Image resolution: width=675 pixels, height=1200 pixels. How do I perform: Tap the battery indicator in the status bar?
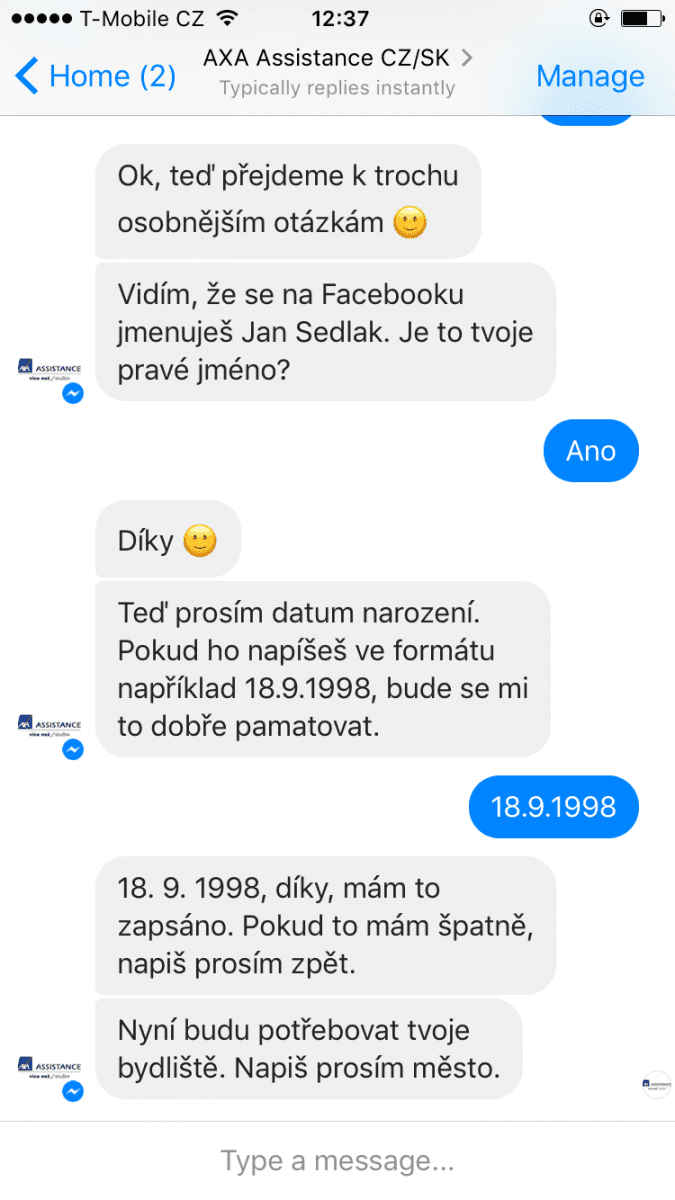[640, 16]
